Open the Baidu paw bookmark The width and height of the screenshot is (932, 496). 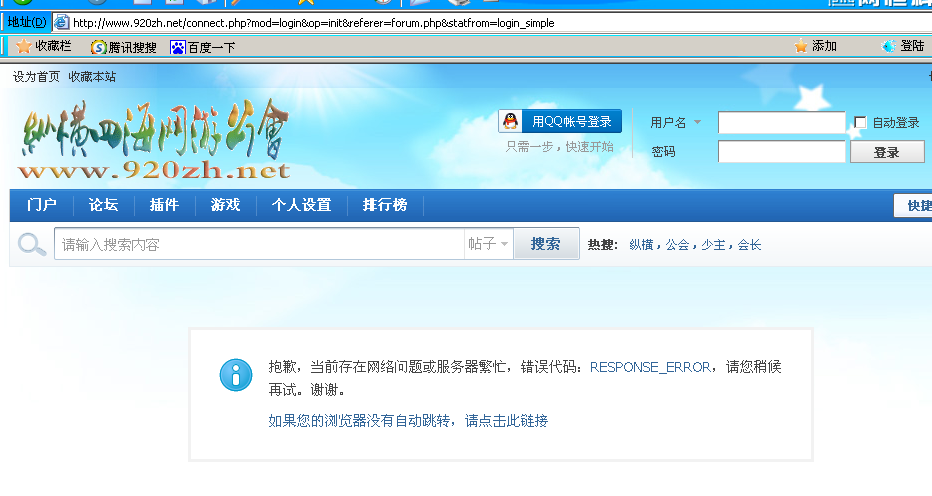pyautogui.click(x=203, y=47)
